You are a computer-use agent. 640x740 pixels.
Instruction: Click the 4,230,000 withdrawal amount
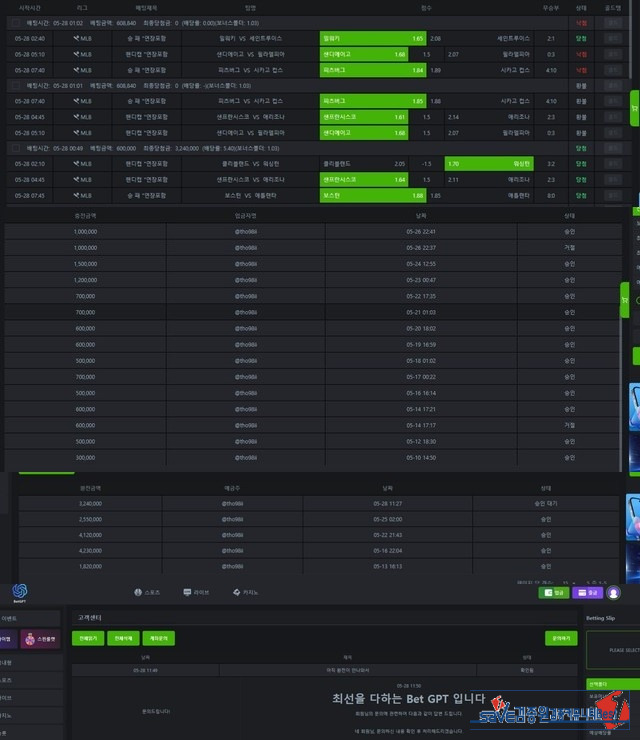tap(90, 551)
